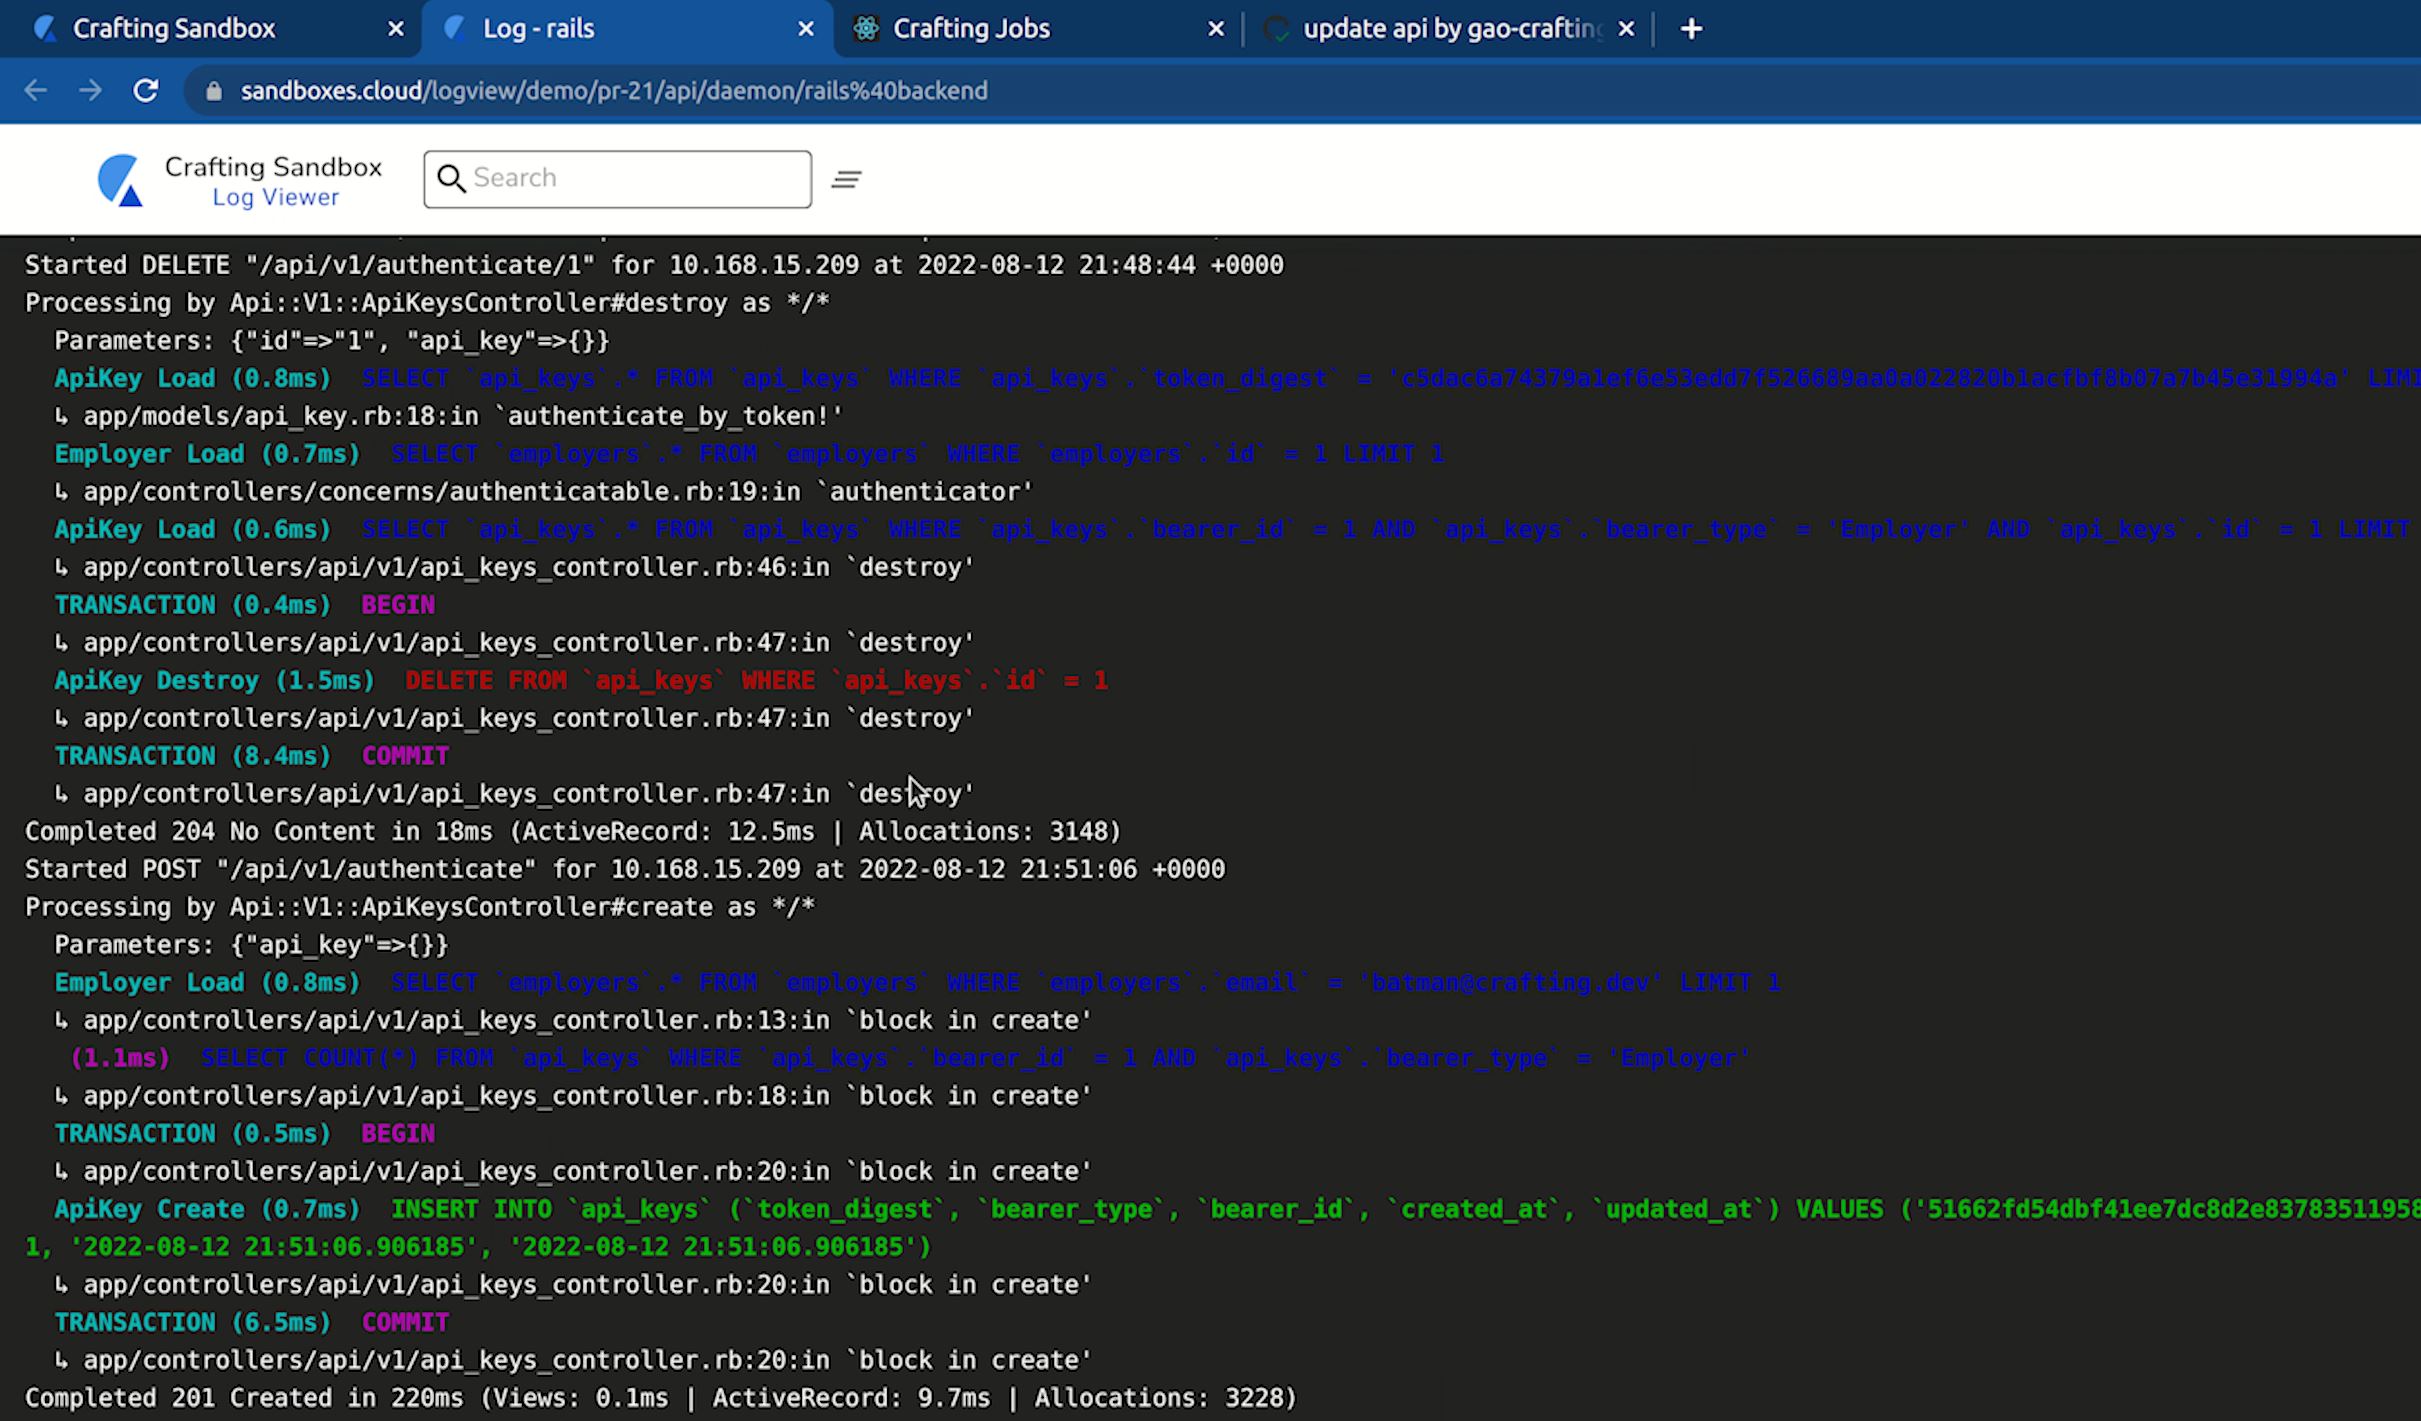Open a new tab with plus icon
The image size is (2421, 1421).
1691,29
